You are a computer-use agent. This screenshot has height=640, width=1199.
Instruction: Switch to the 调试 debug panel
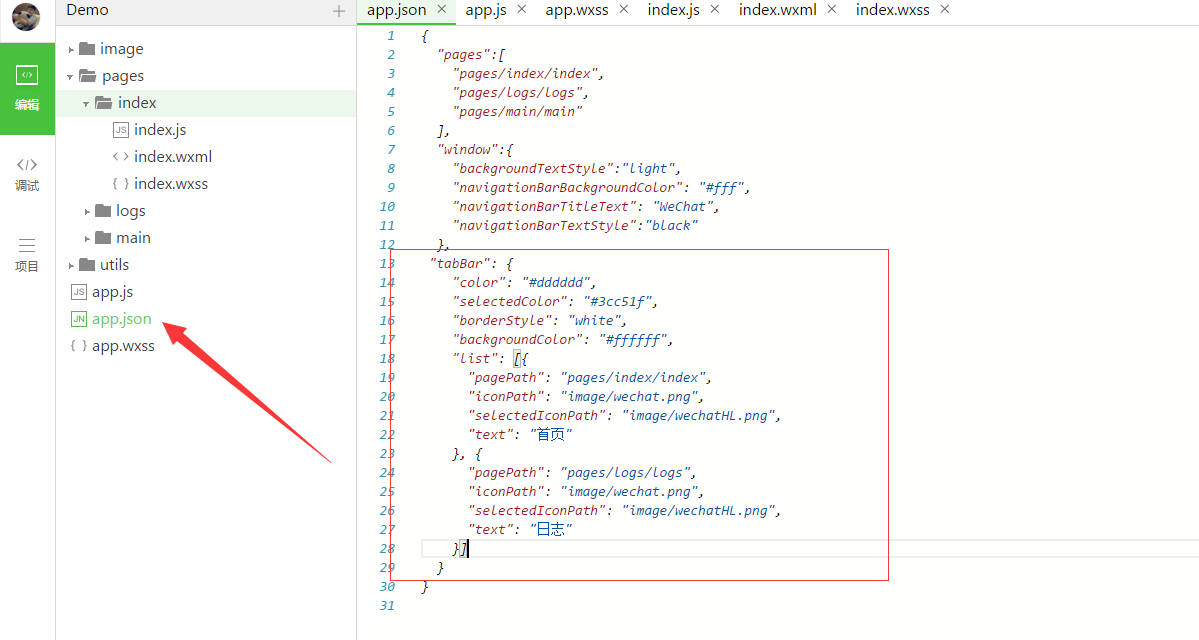(x=27, y=174)
